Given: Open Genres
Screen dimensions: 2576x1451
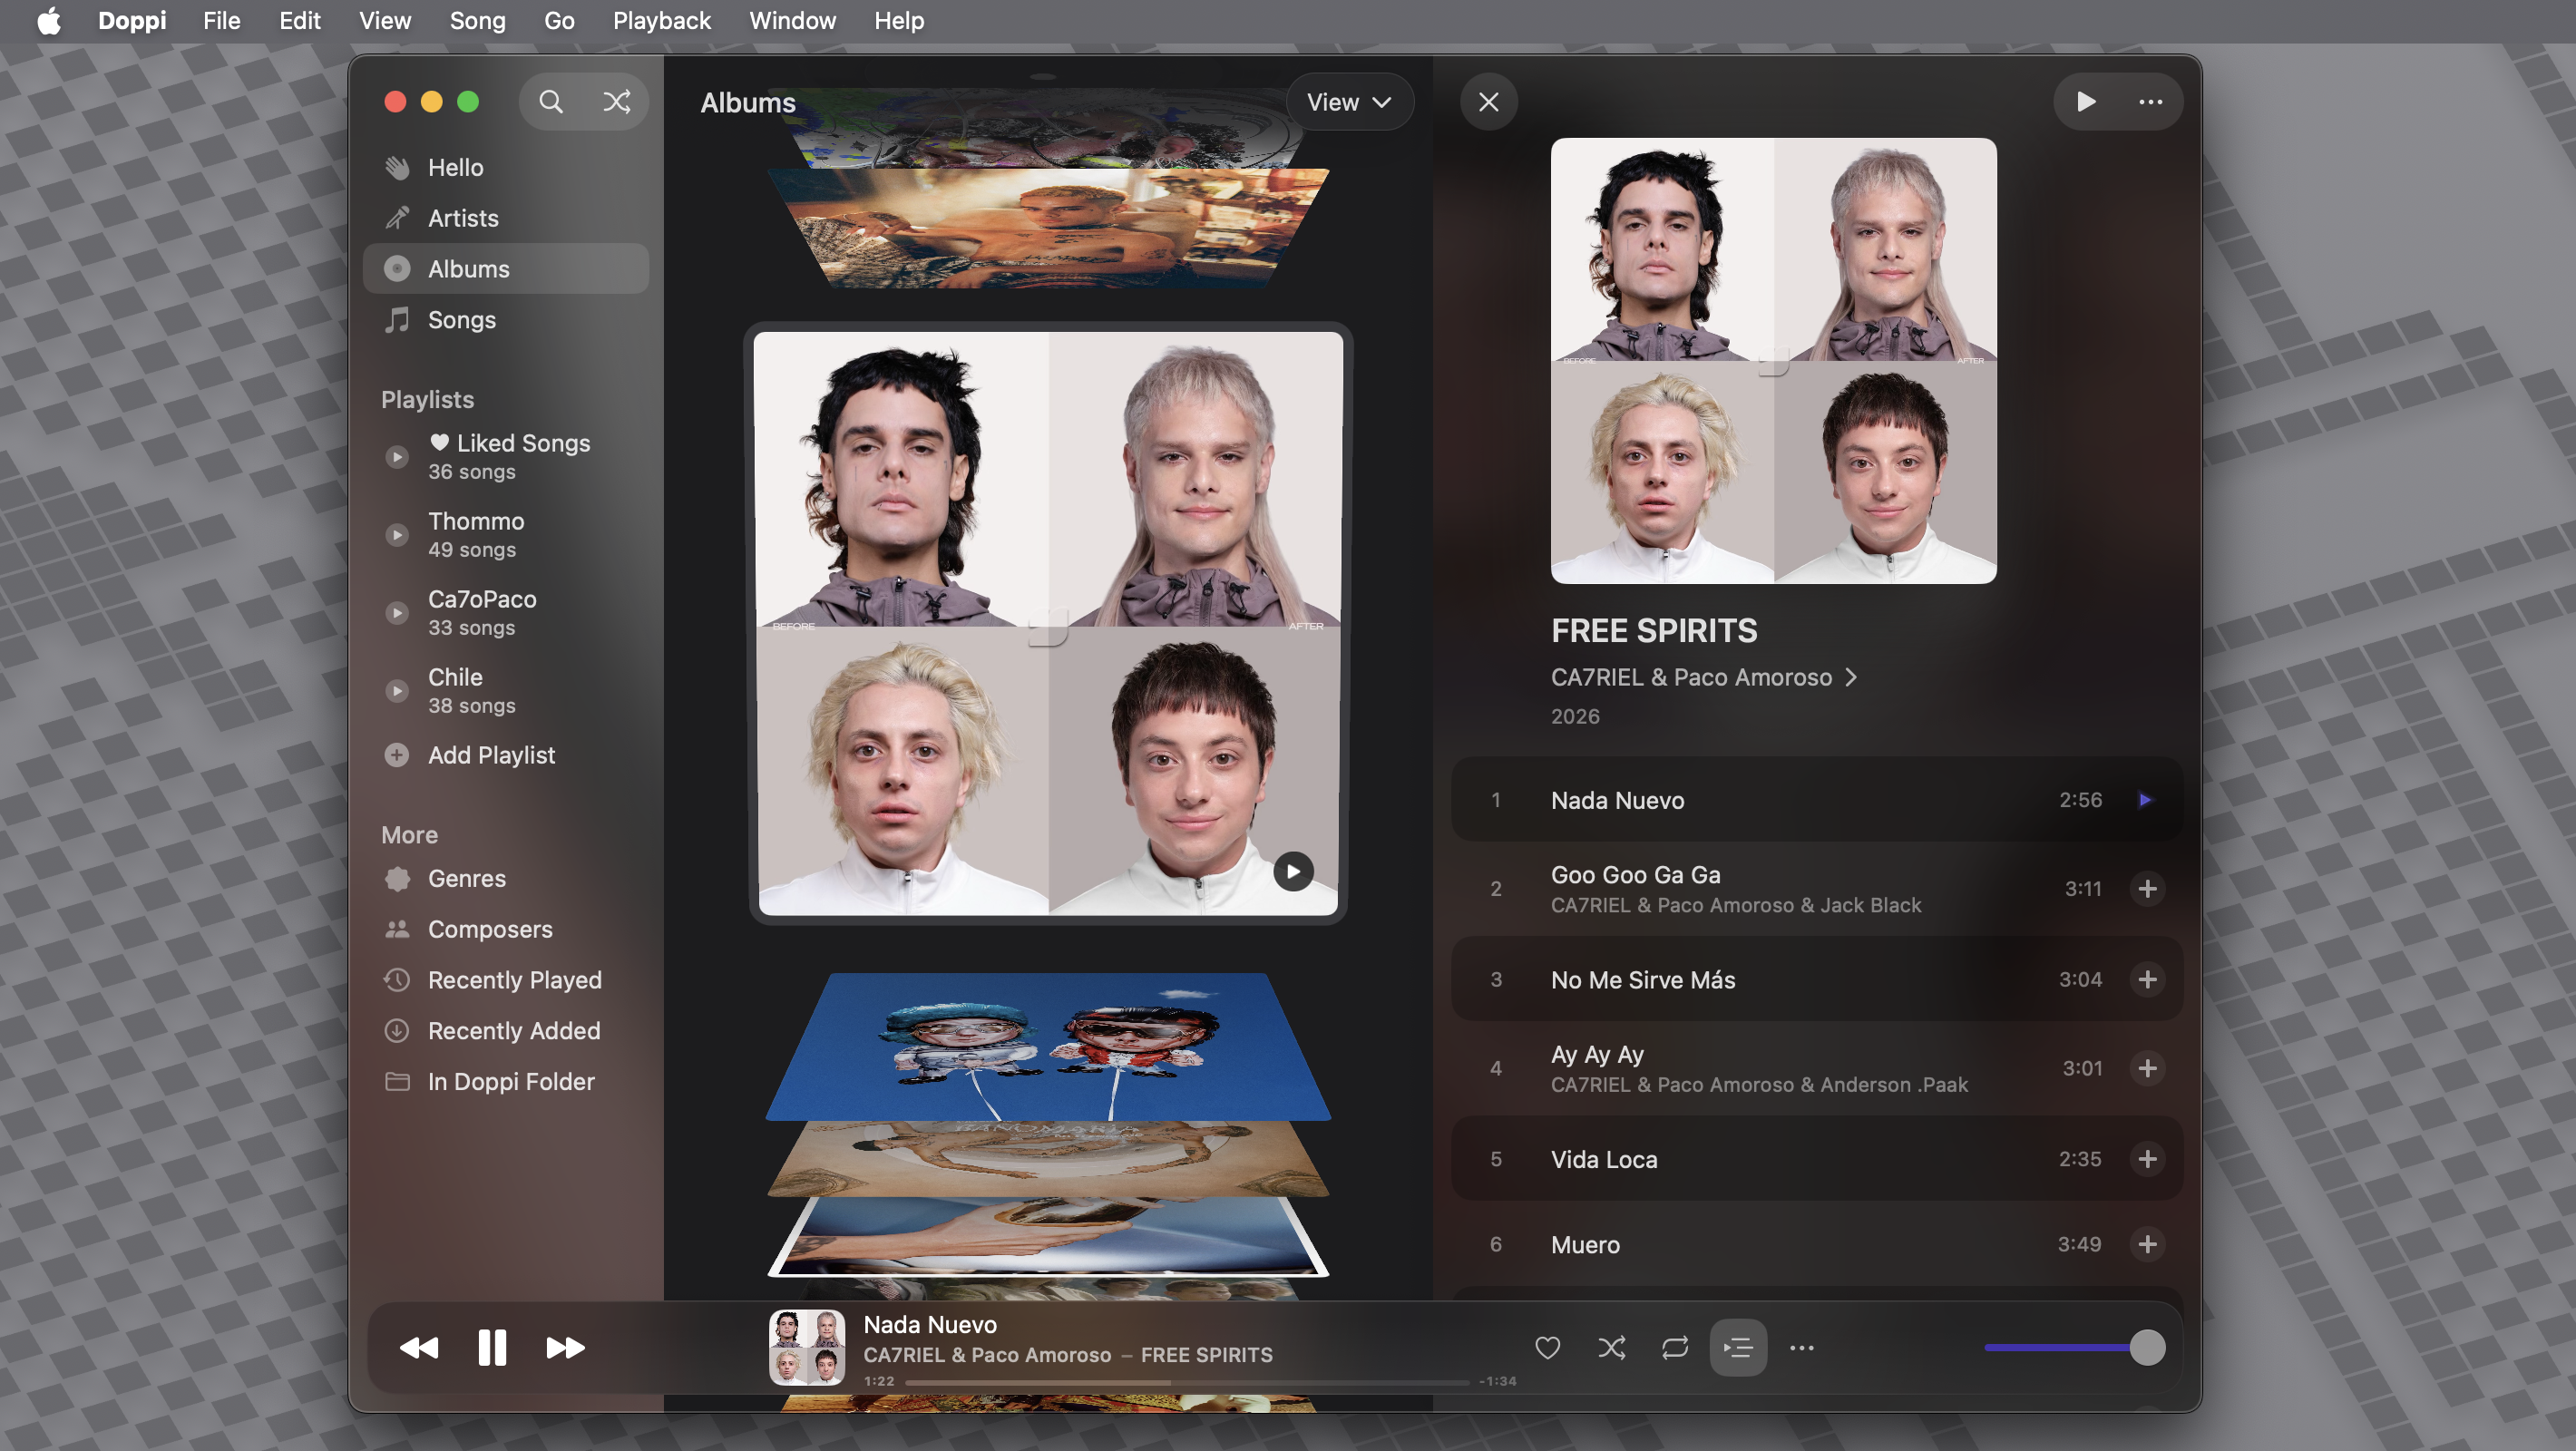Looking at the screenshot, I should (505, 878).
